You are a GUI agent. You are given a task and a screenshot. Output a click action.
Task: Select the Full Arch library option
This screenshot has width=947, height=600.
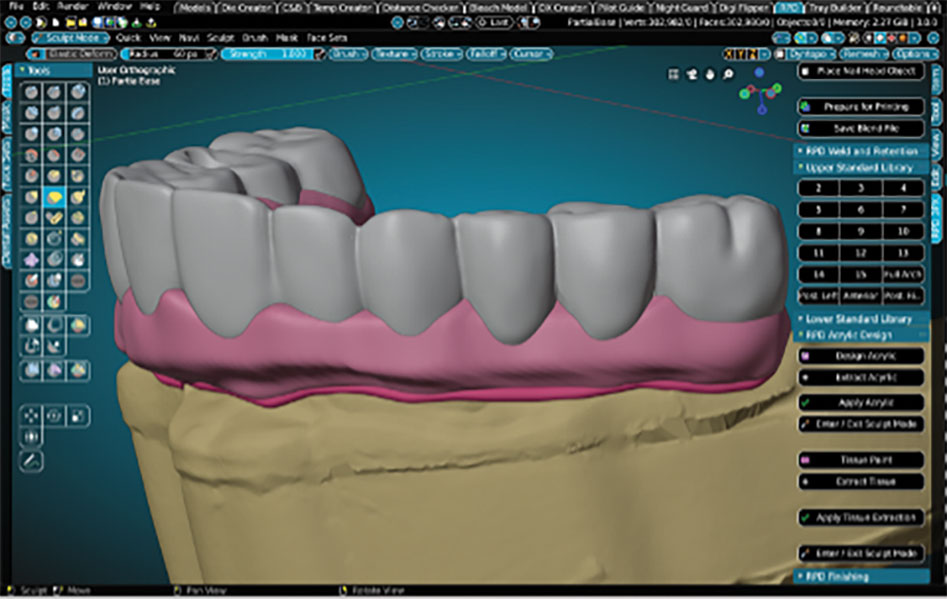click(903, 274)
